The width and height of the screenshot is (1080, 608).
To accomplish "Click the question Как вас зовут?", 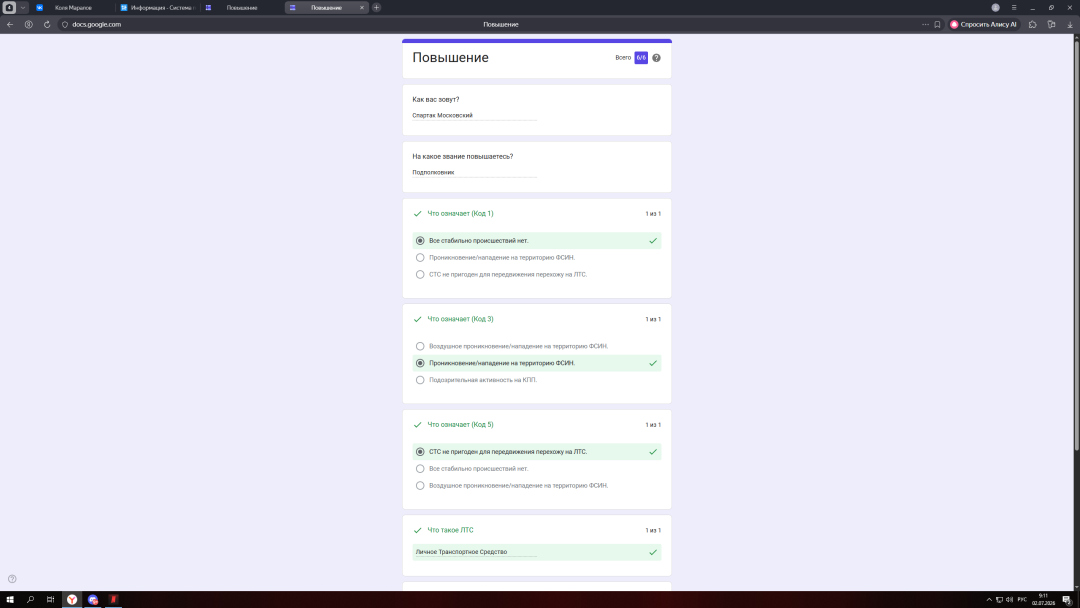I will [435, 100].
